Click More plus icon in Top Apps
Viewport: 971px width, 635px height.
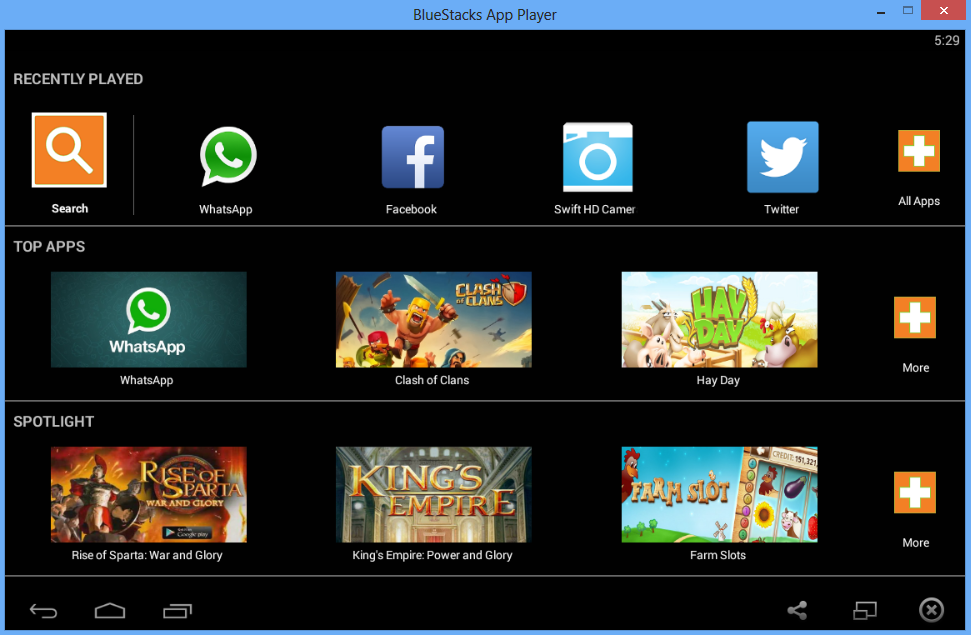tap(915, 317)
